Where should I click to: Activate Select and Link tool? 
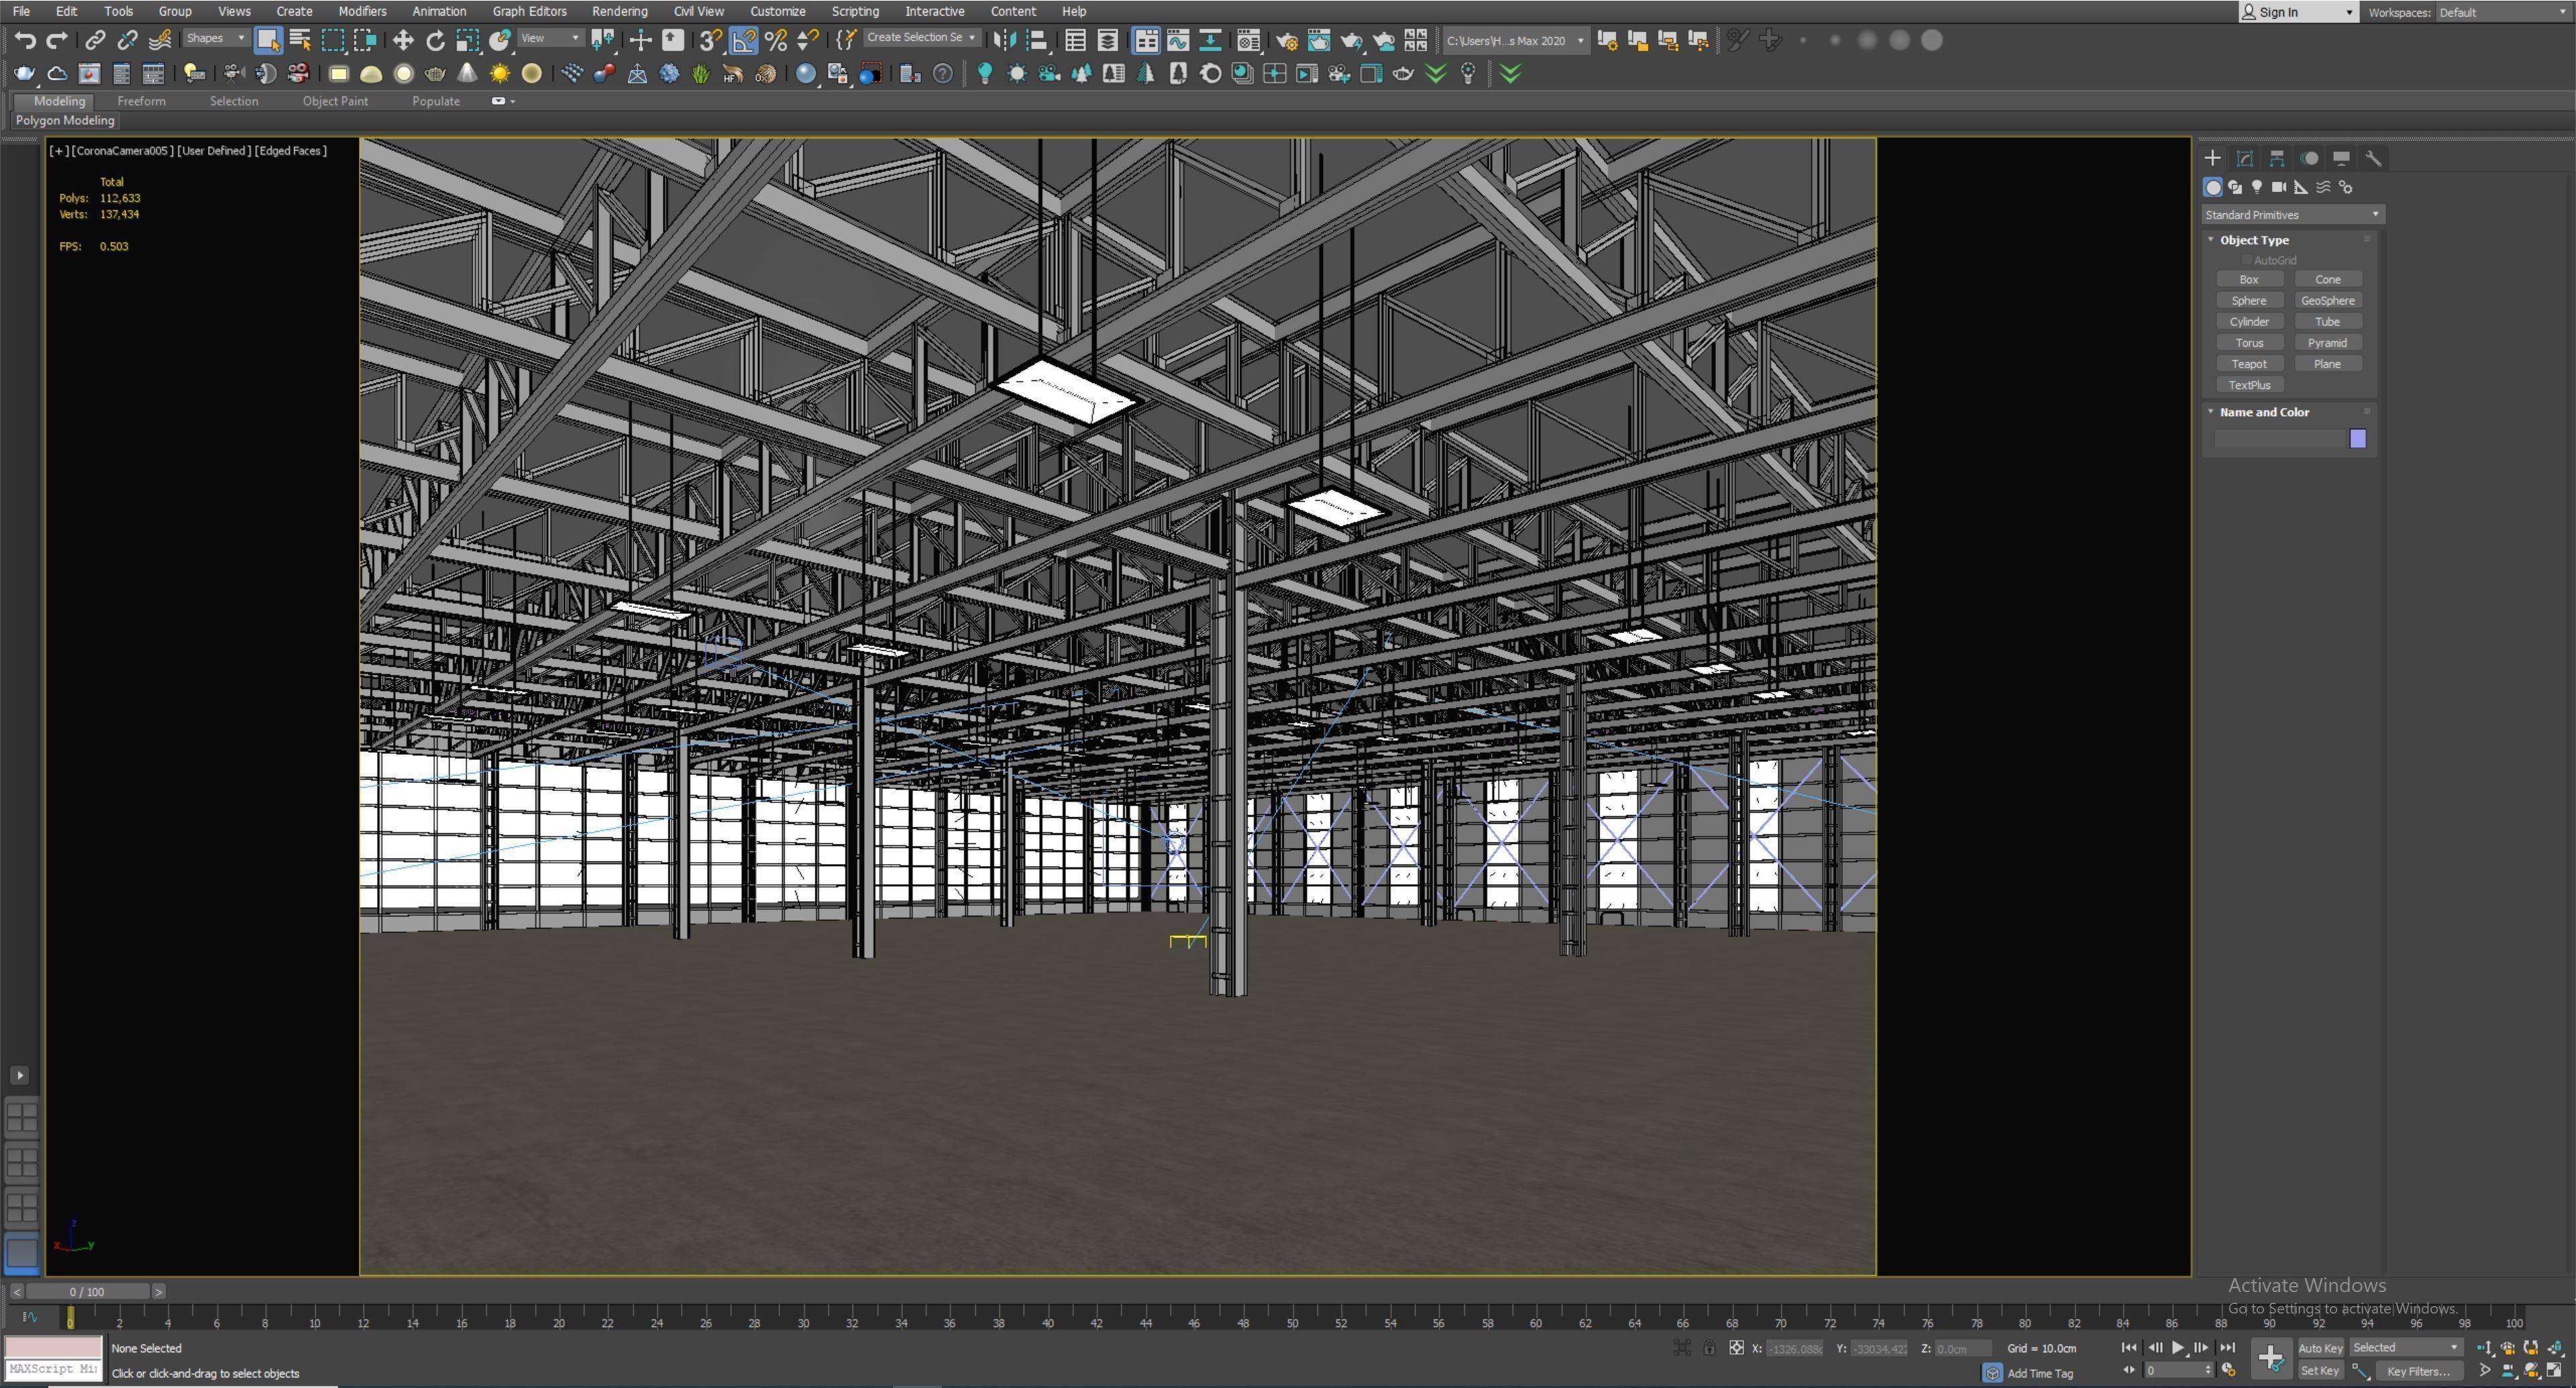(x=95, y=40)
